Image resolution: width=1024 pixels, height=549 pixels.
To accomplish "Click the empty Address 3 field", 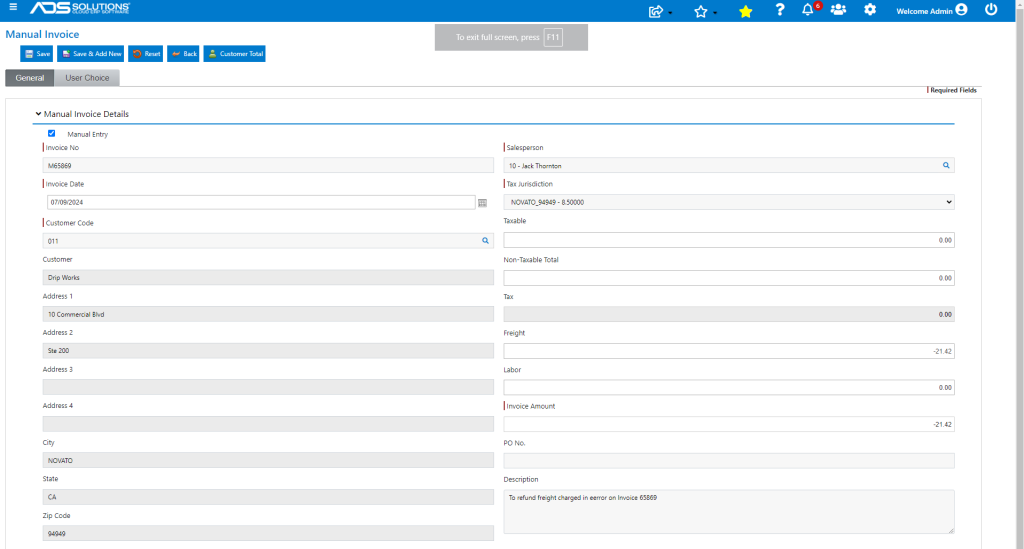I will [268, 387].
